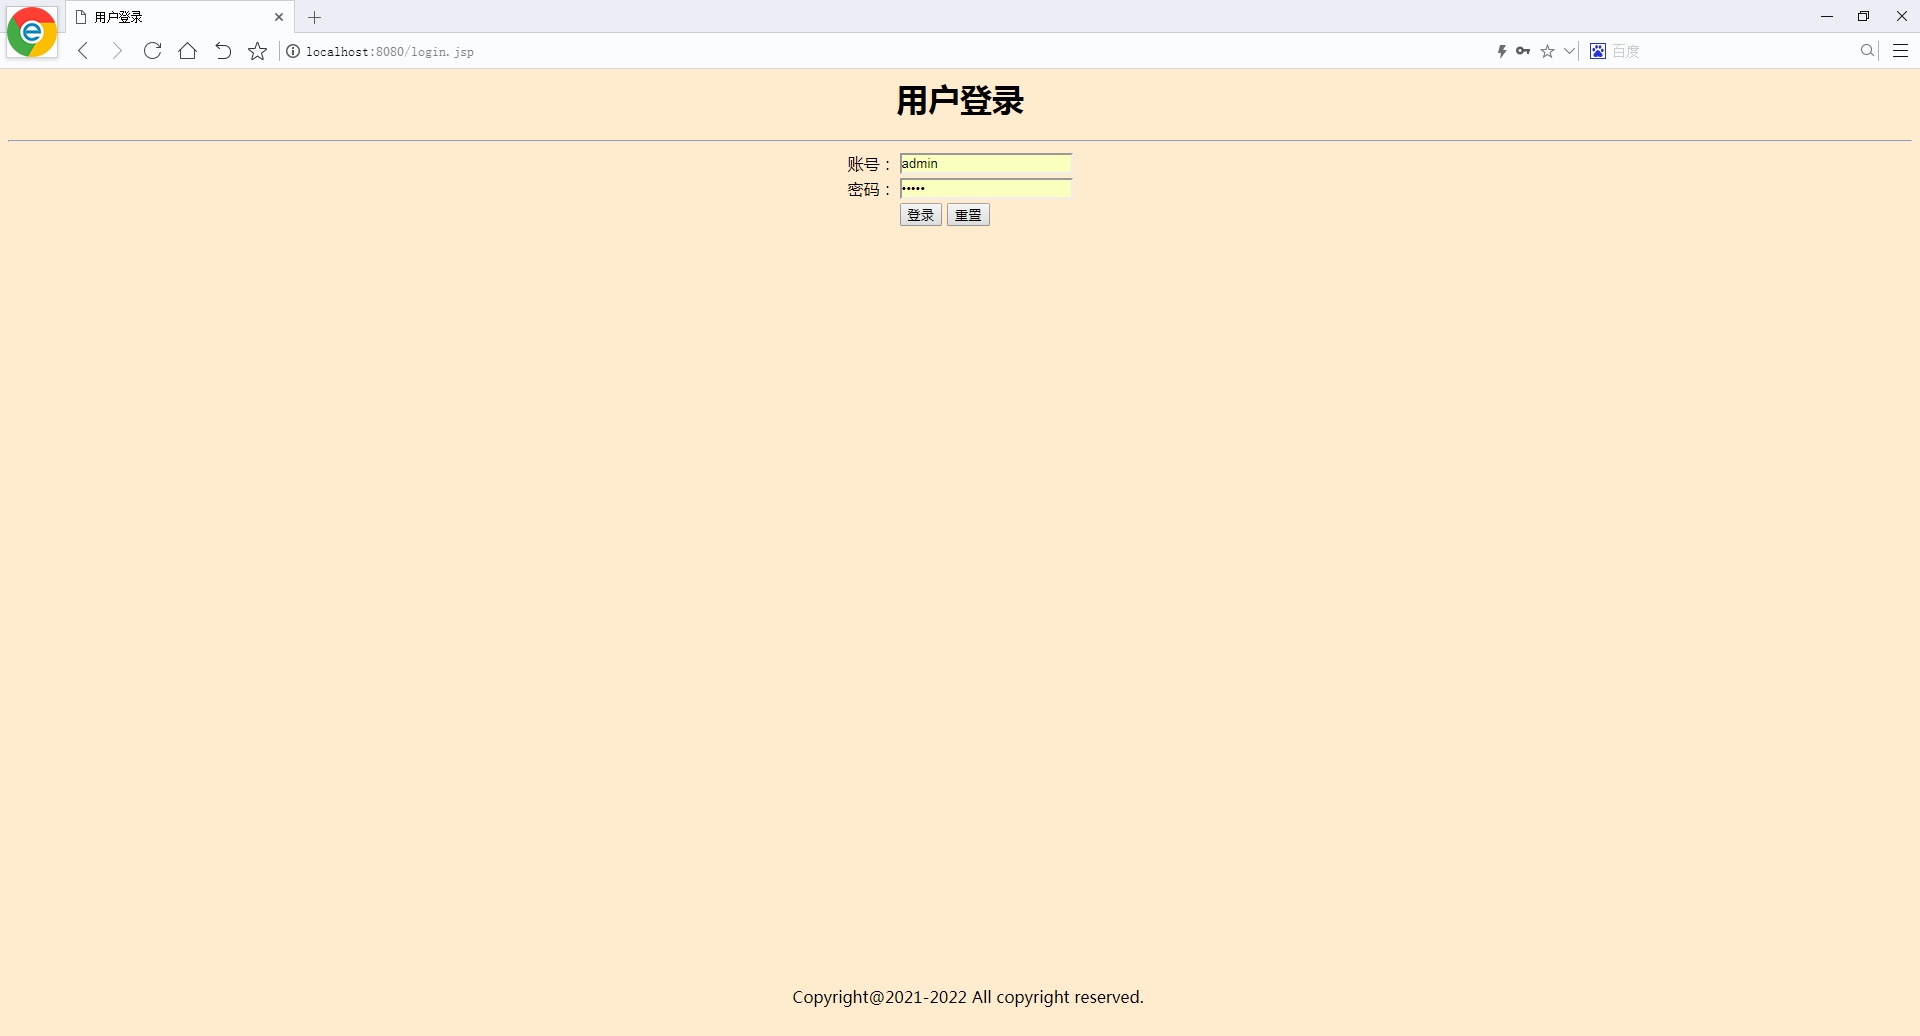The image size is (1920, 1036).
Task: Expand the address bar dropdown chevron
Action: [x=1569, y=51]
